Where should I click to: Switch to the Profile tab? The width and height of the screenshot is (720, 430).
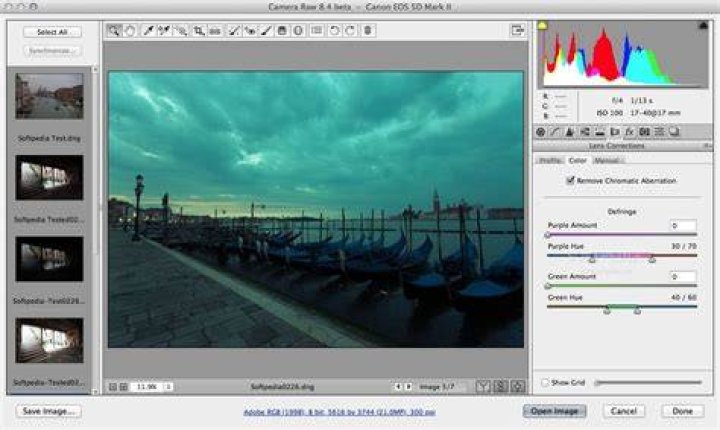(x=550, y=160)
